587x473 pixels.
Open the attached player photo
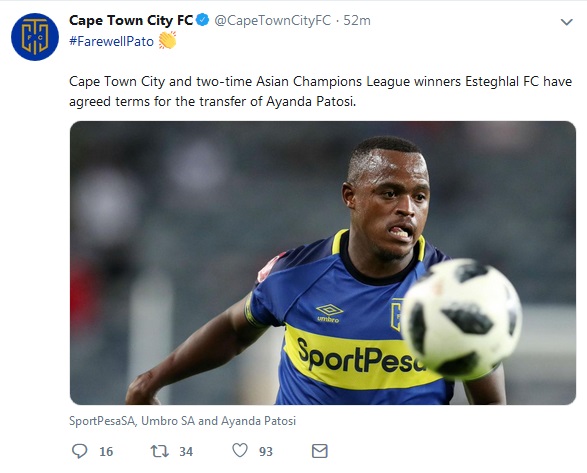pyautogui.click(x=323, y=263)
